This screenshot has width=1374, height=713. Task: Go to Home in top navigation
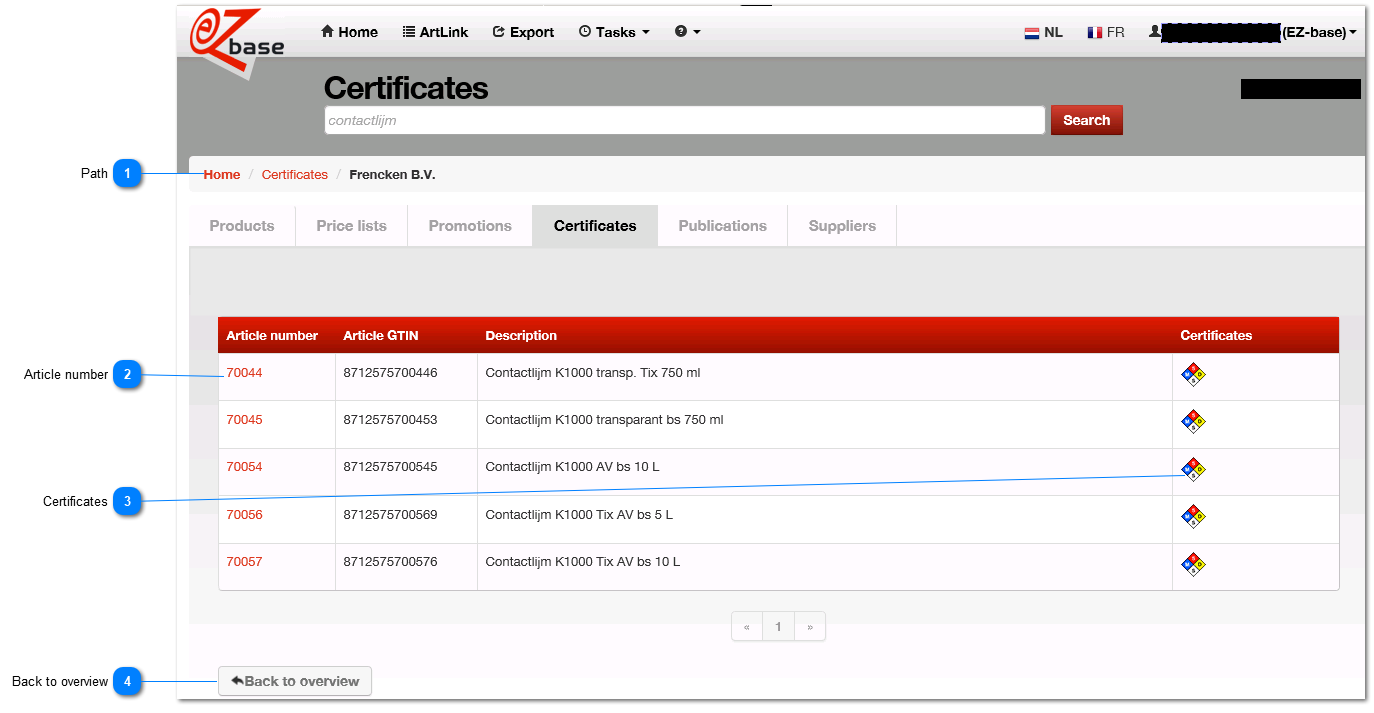tap(349, 32)
